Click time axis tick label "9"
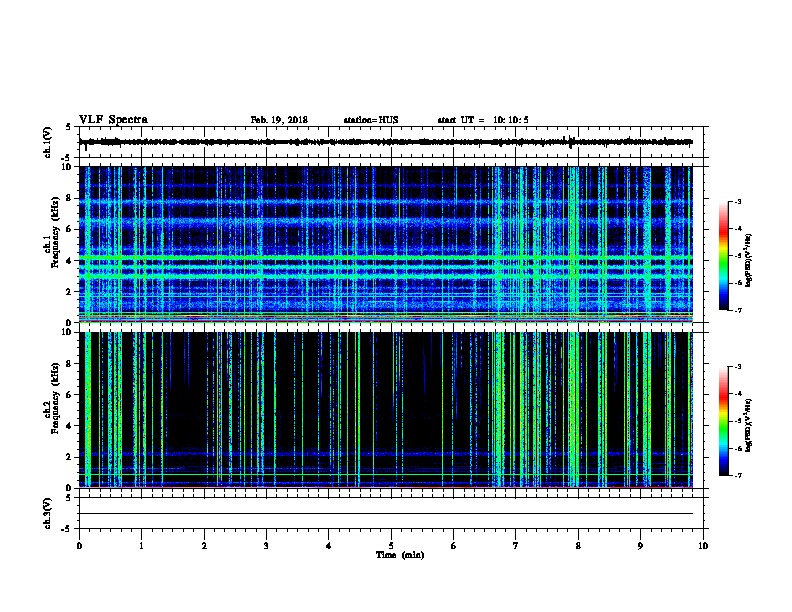The height and width of the screenshot is (612, 792). click(640, 546)
